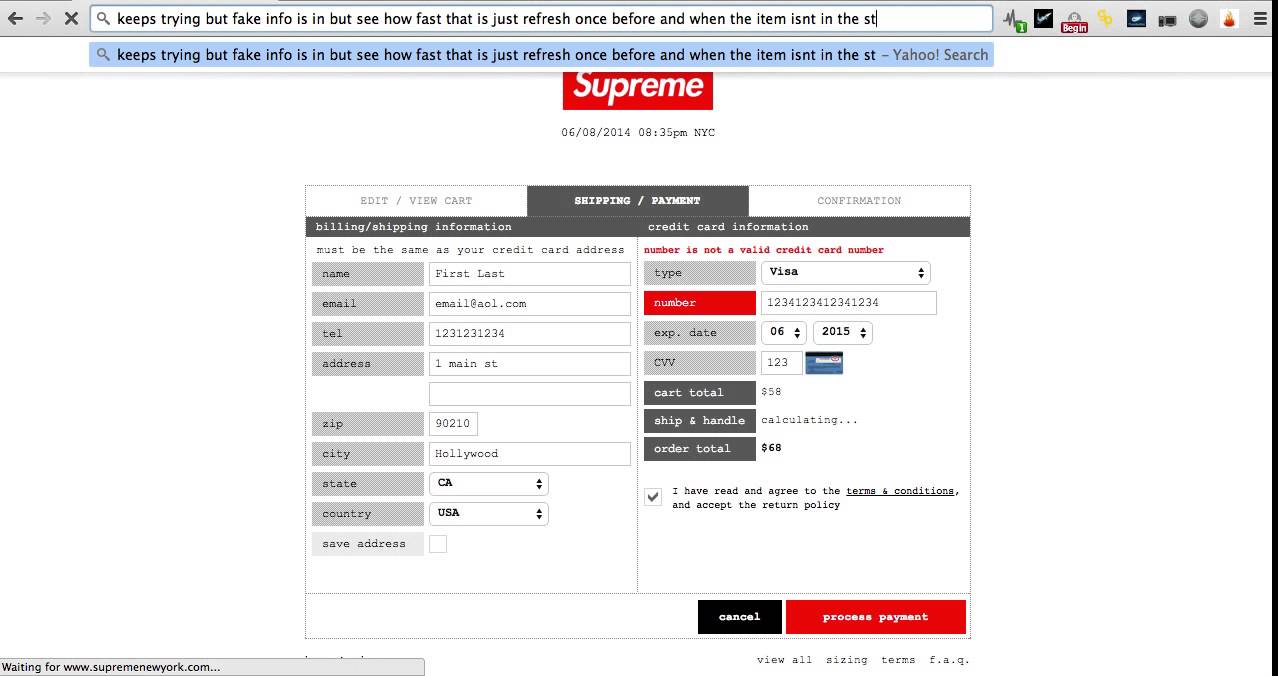Click the Supreme logo
This screenshot has height=676, width=1278.
click(x=638, y=88)
